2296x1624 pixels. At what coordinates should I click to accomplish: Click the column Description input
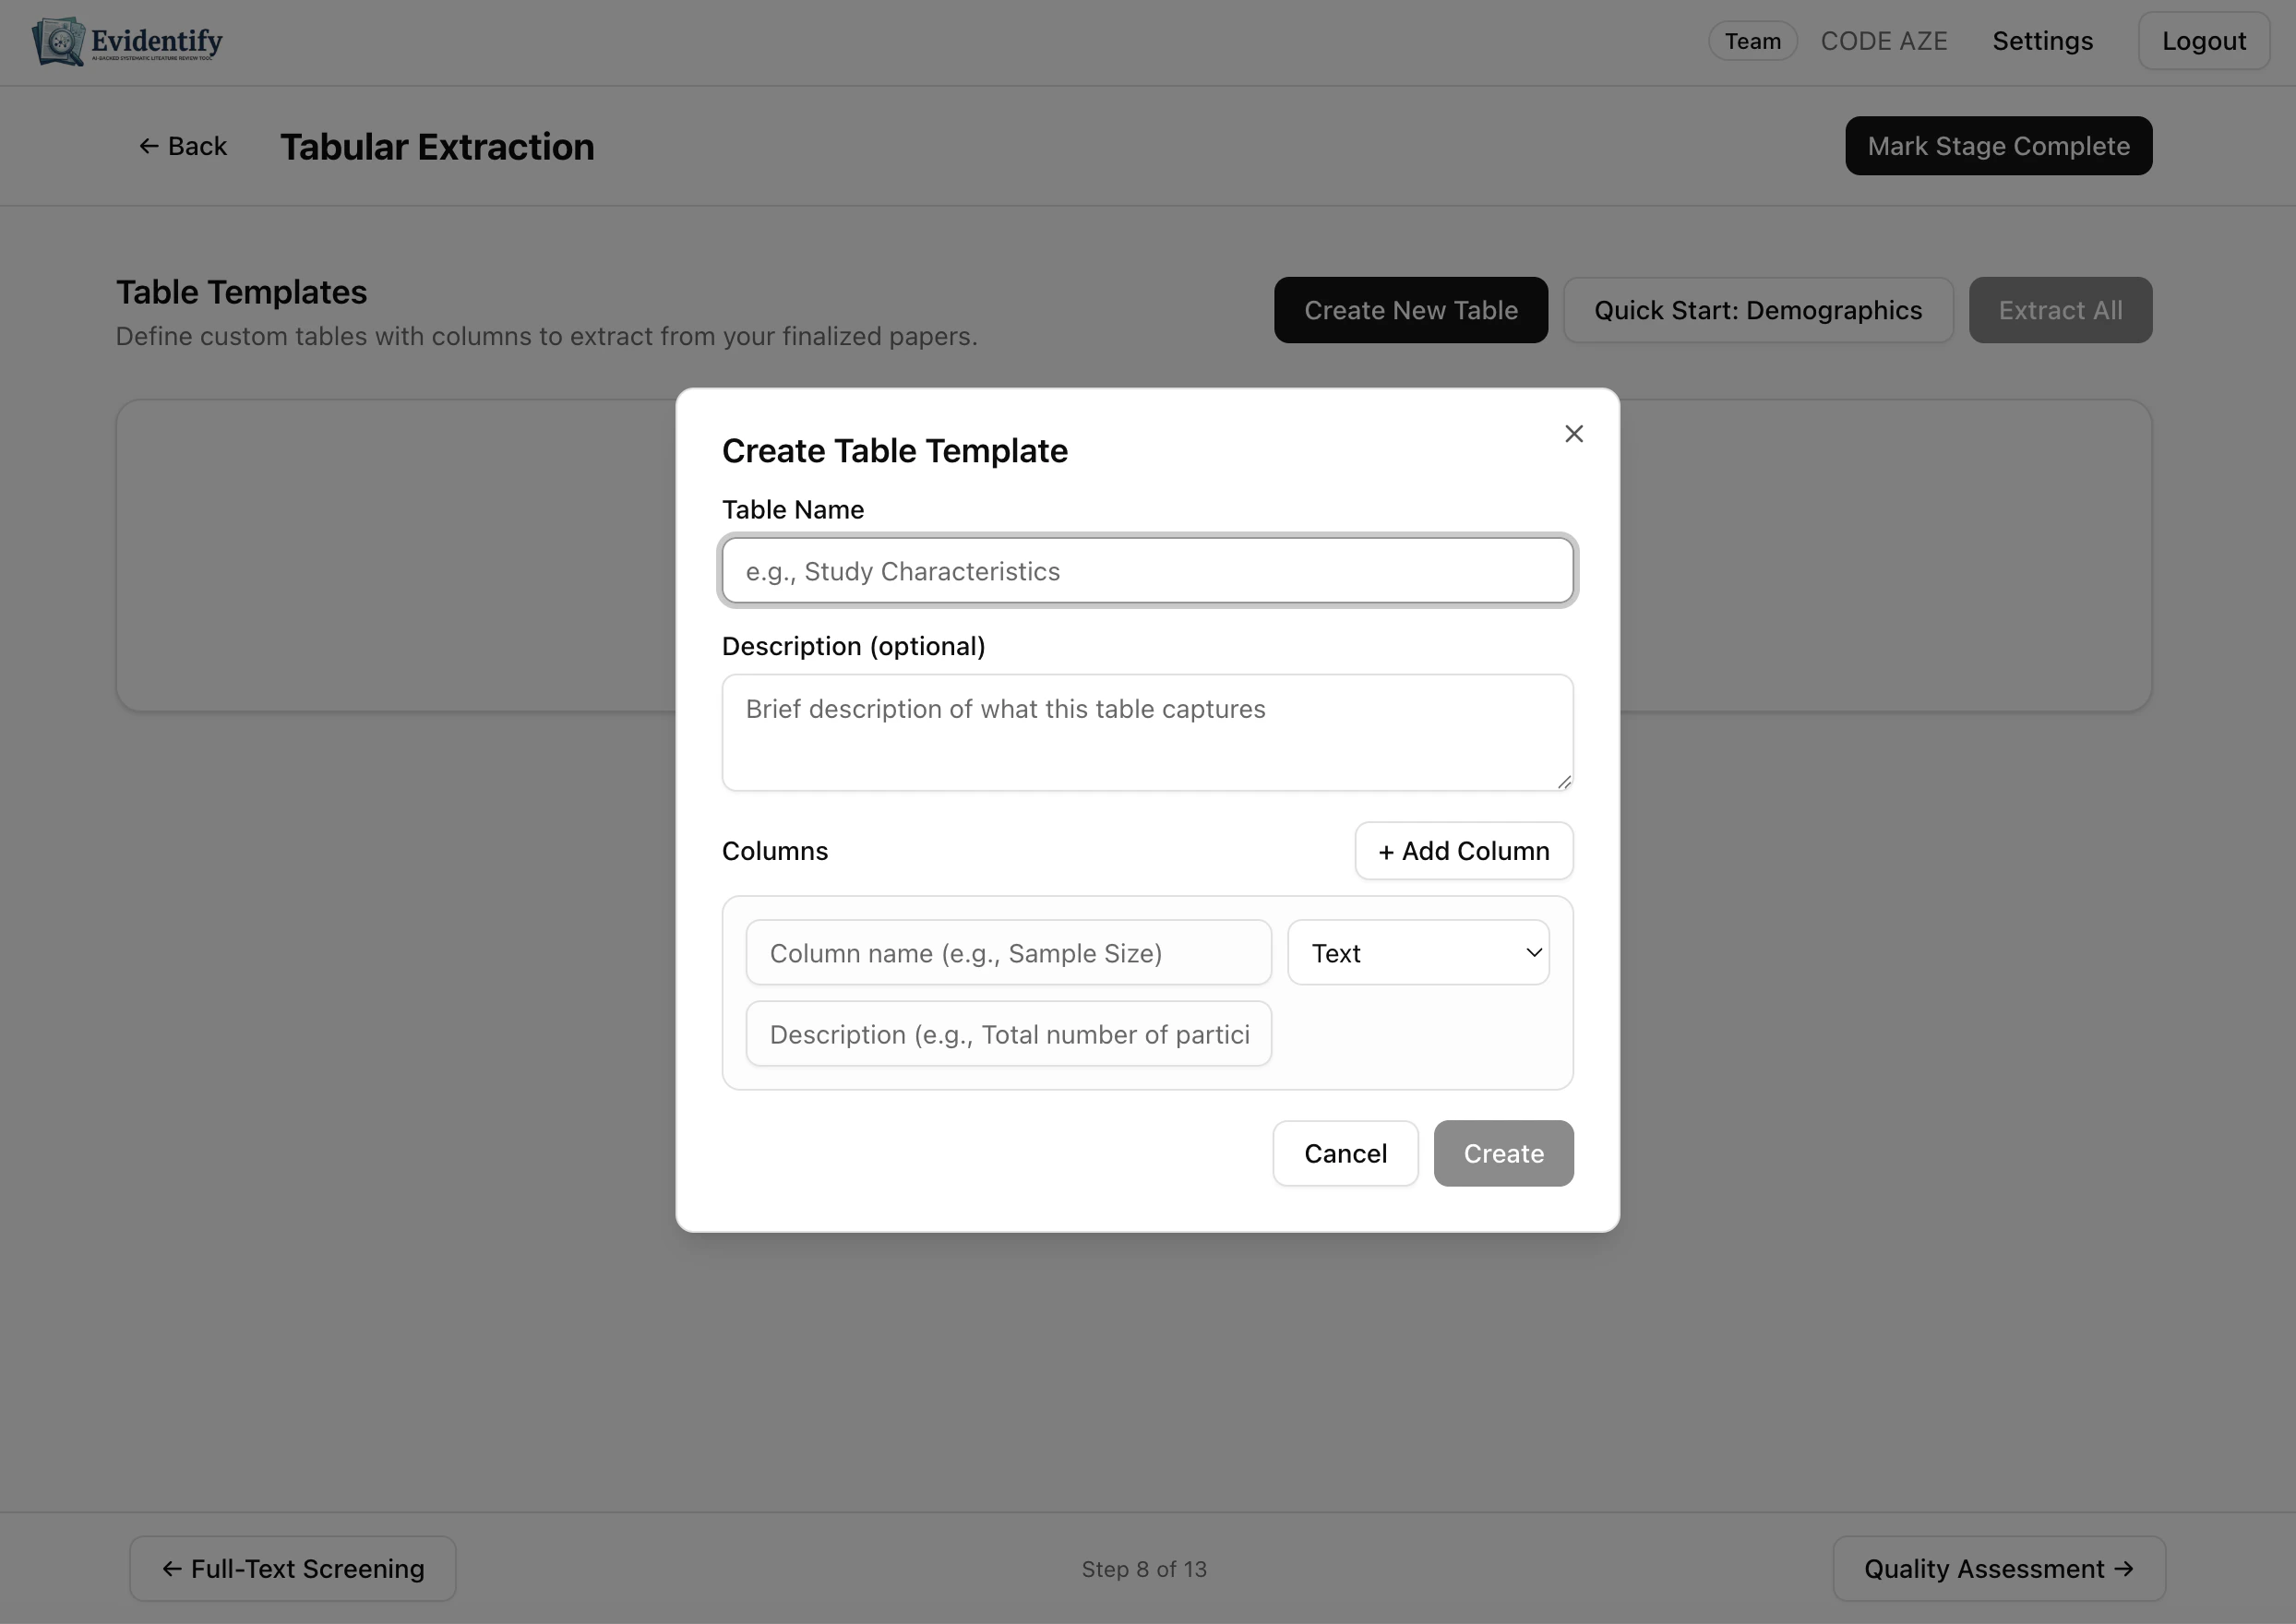click(x=1008, y=1034)
